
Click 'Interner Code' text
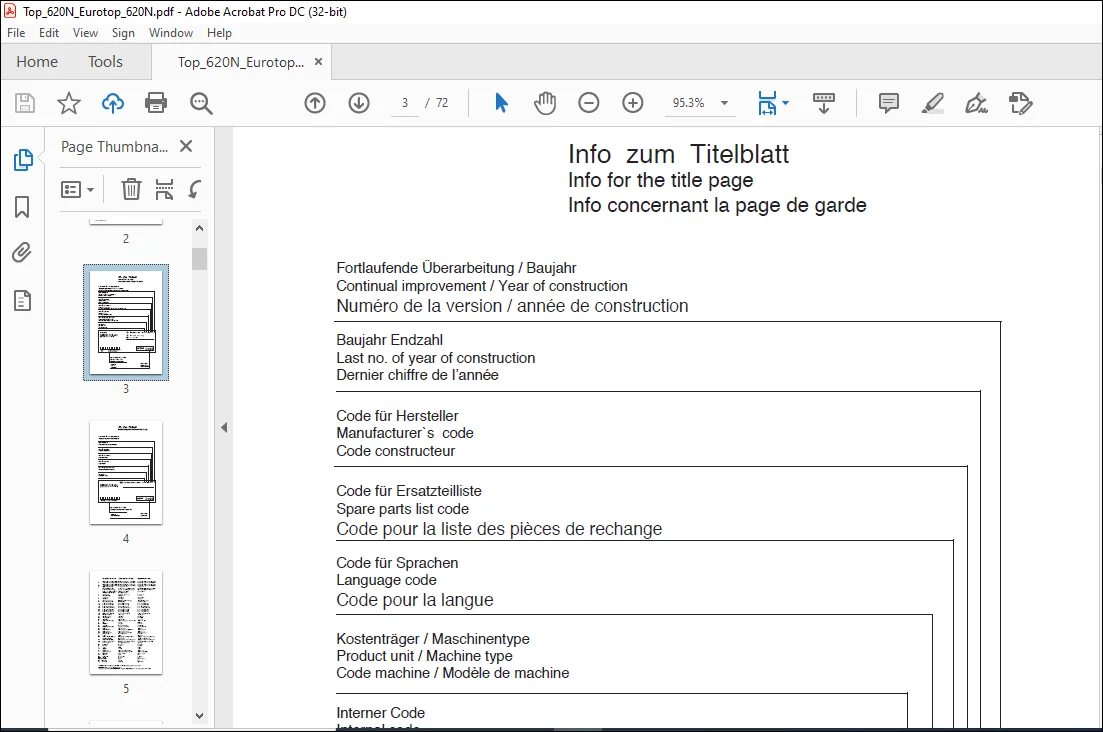click(x=381, y=713)
